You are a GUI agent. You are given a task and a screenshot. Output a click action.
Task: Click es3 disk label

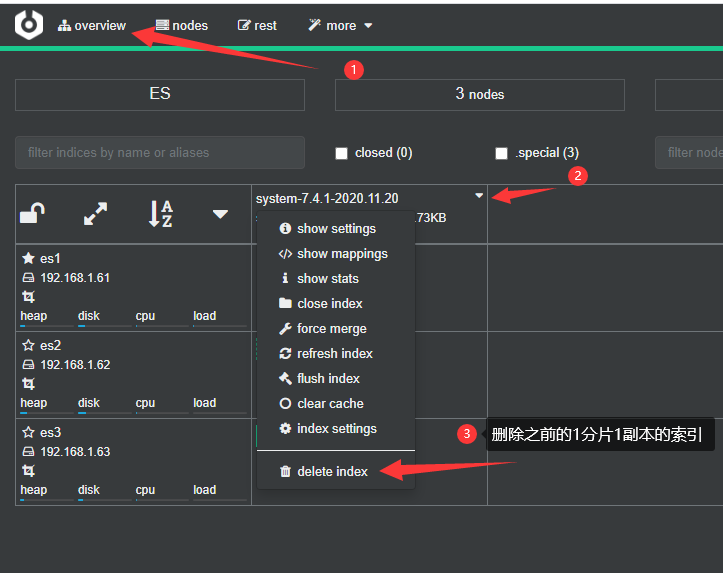[89, 490]
